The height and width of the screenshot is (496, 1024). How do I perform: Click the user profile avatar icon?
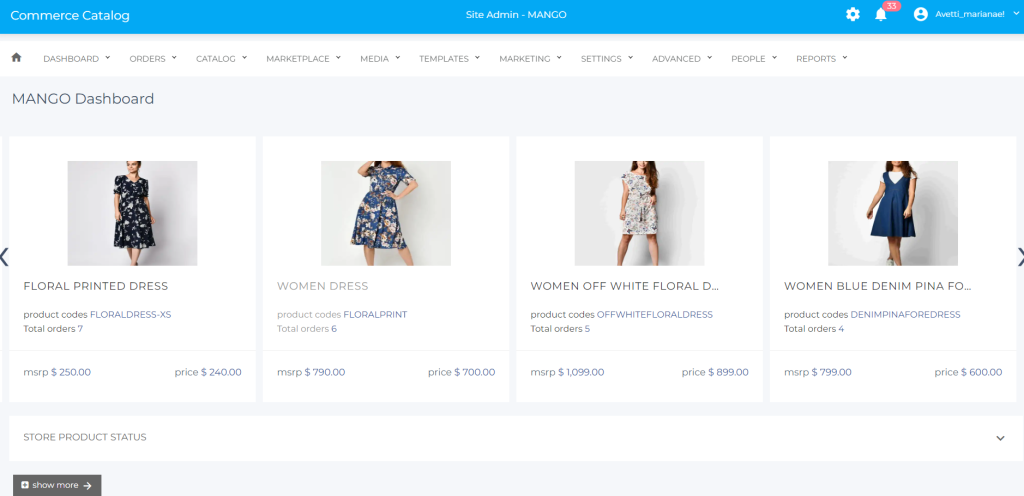tap(920, 14)
